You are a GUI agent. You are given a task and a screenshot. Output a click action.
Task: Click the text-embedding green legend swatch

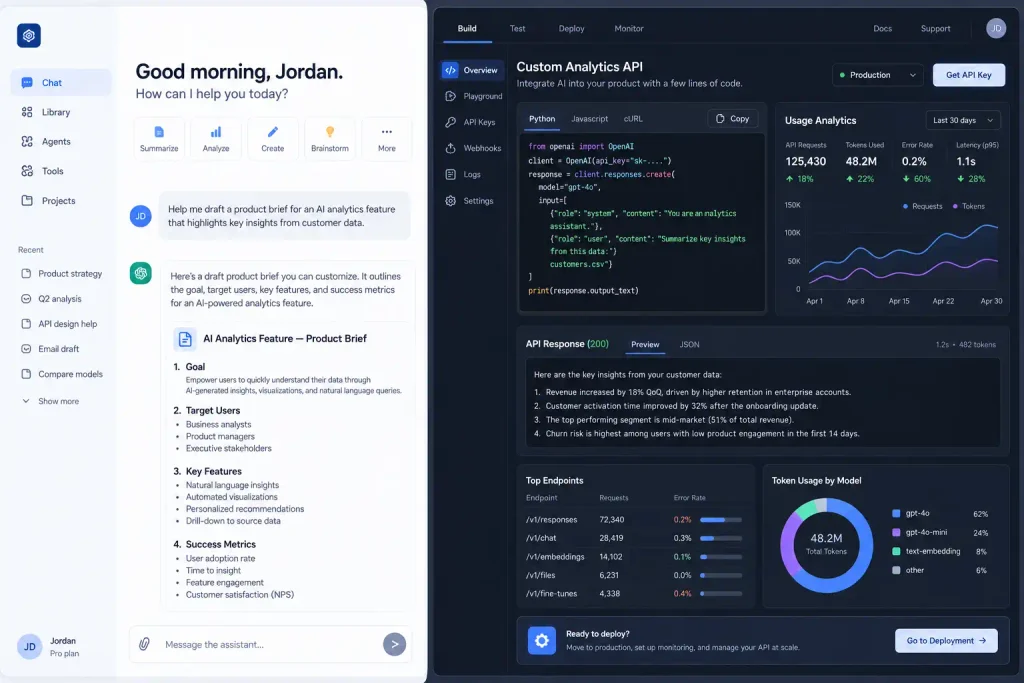tap(896, 551)
